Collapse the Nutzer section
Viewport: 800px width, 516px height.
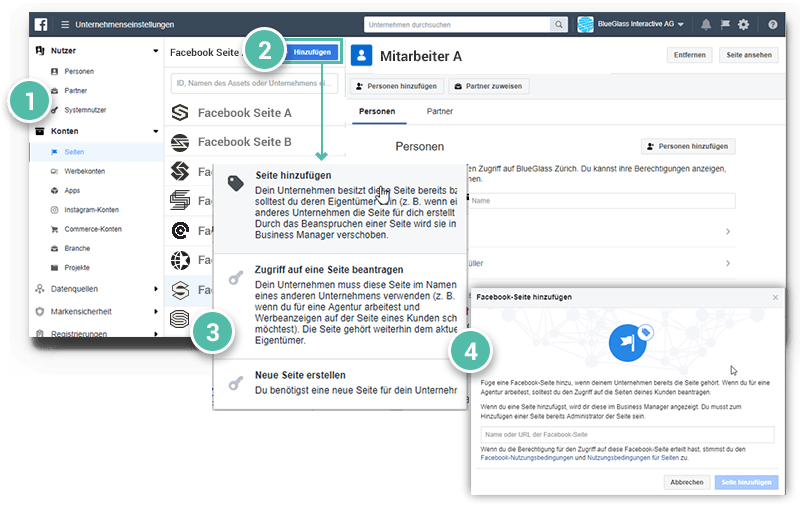pos(155,51)
